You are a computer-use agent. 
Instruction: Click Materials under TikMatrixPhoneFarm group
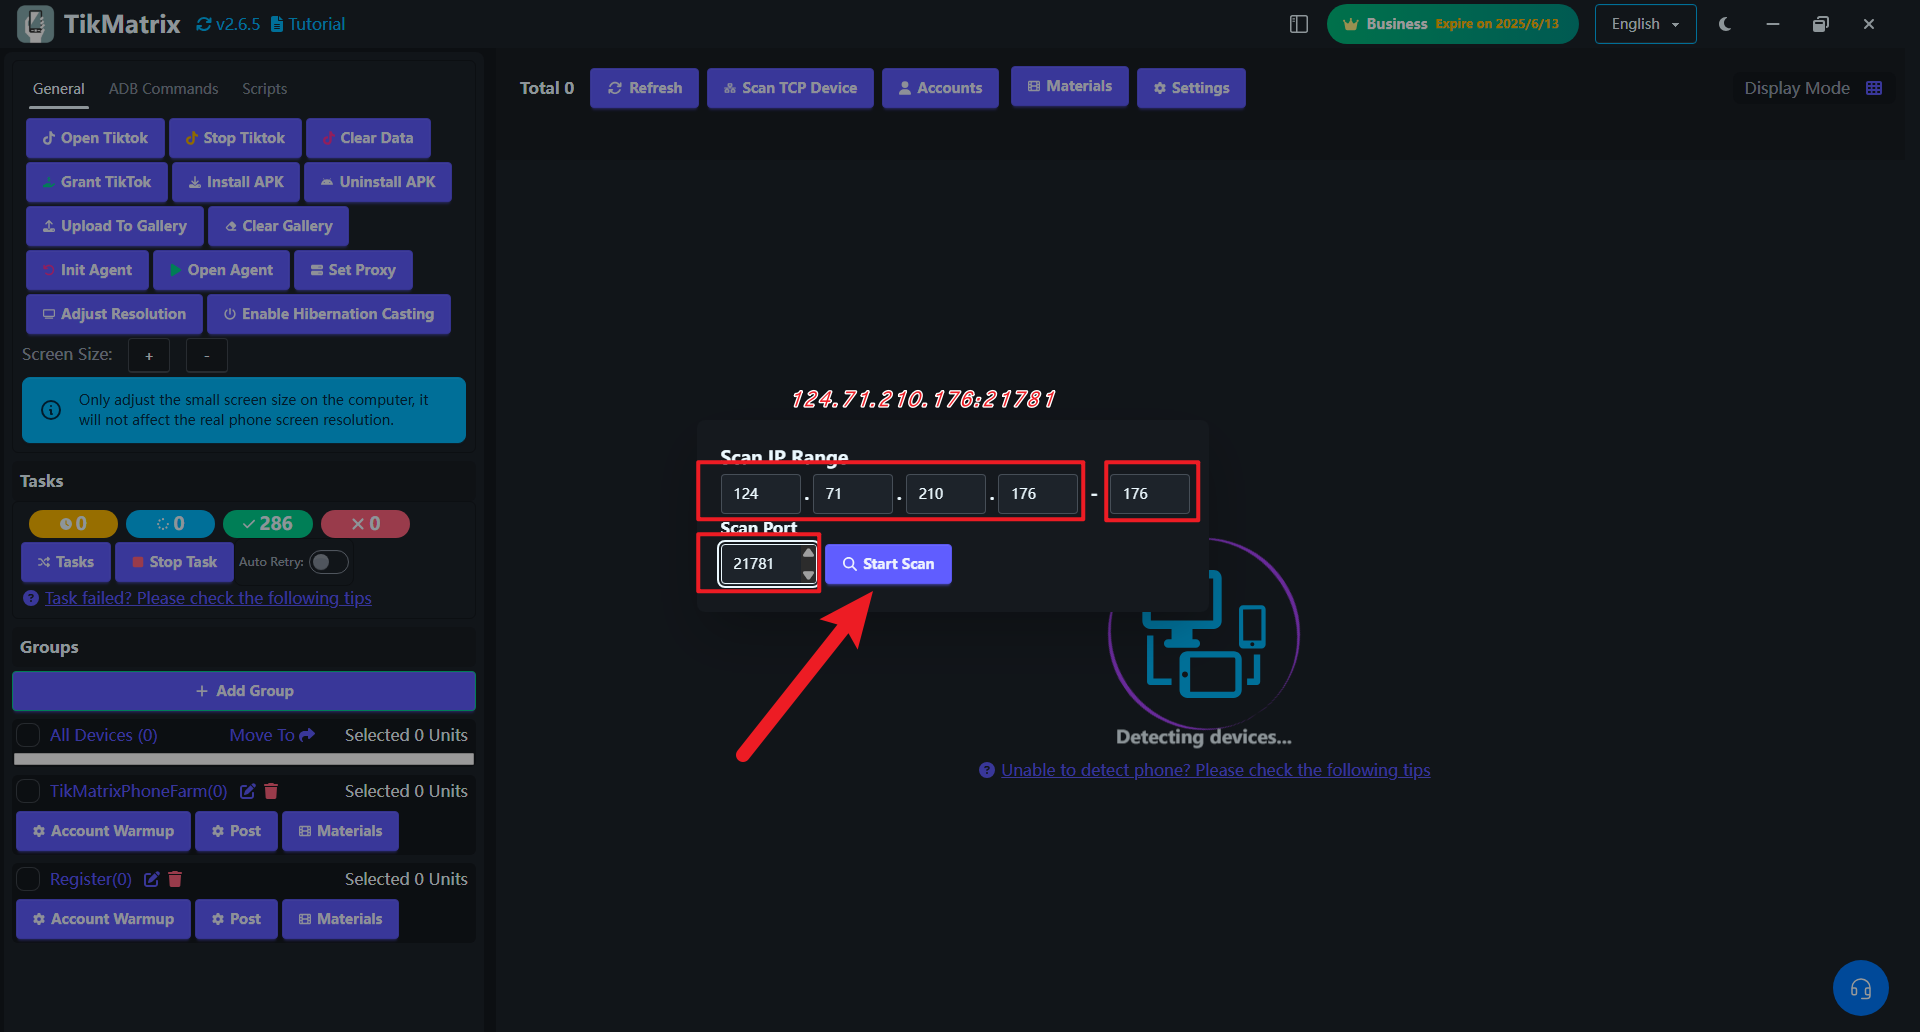click(x=340, y=831)
